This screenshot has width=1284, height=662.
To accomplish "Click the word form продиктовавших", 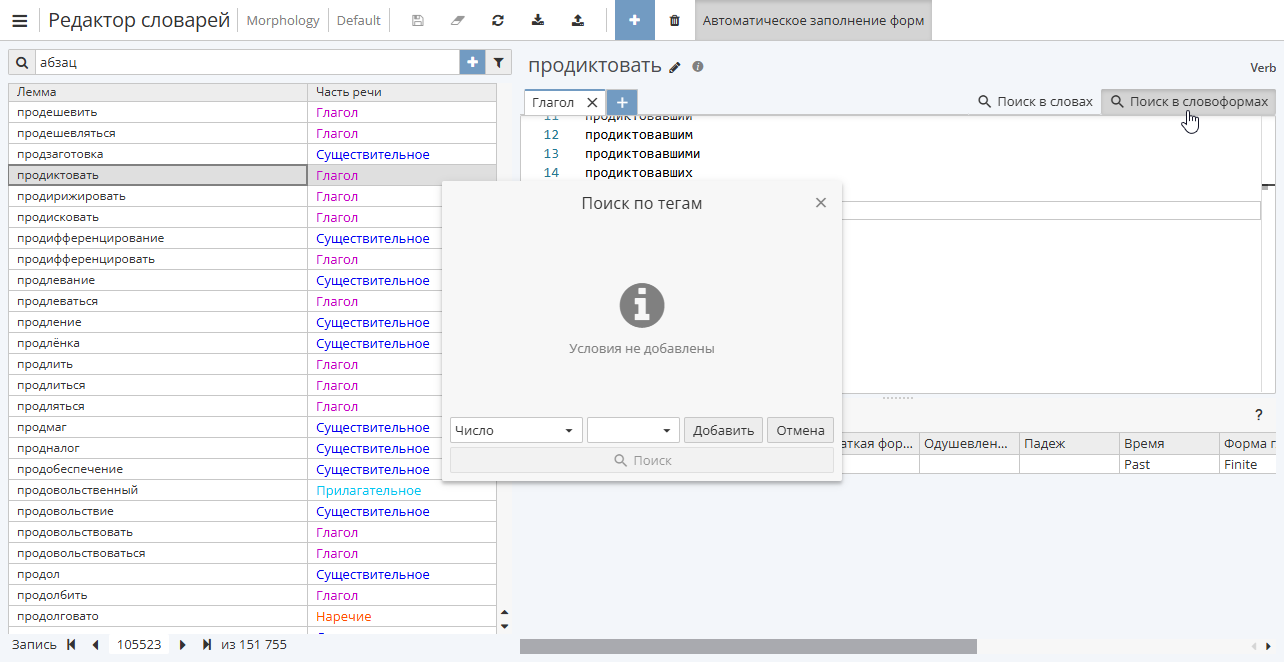I will 638,173.
